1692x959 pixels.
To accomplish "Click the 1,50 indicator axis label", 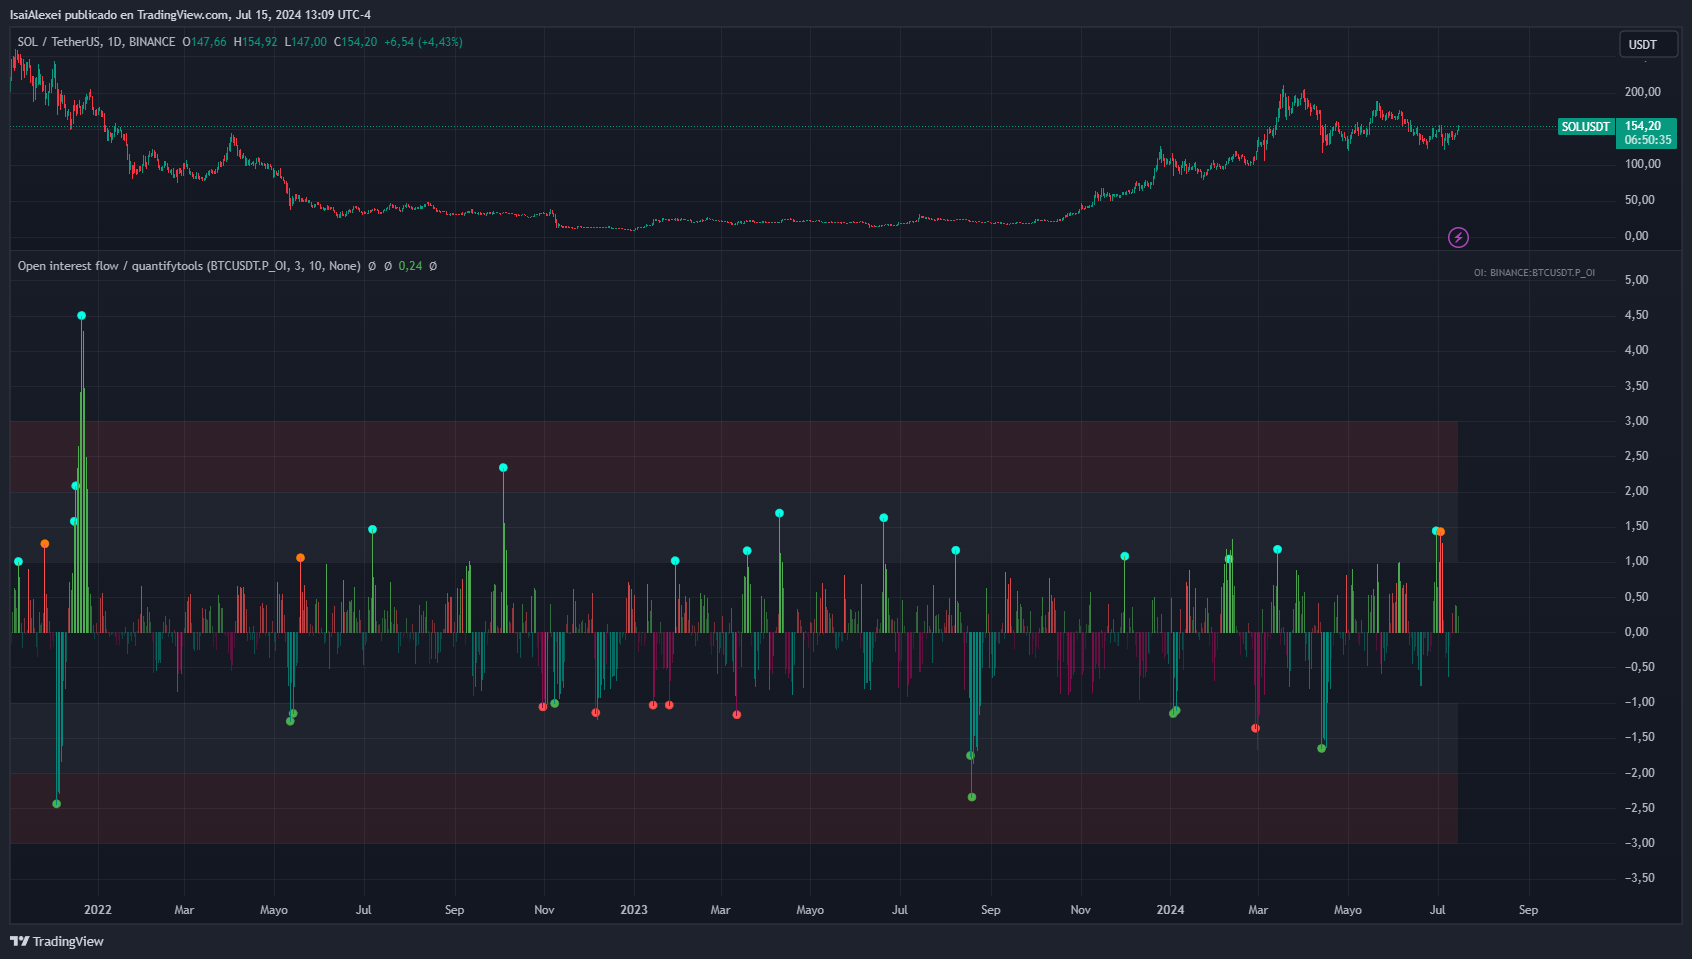I will [x=1636, y=526].
